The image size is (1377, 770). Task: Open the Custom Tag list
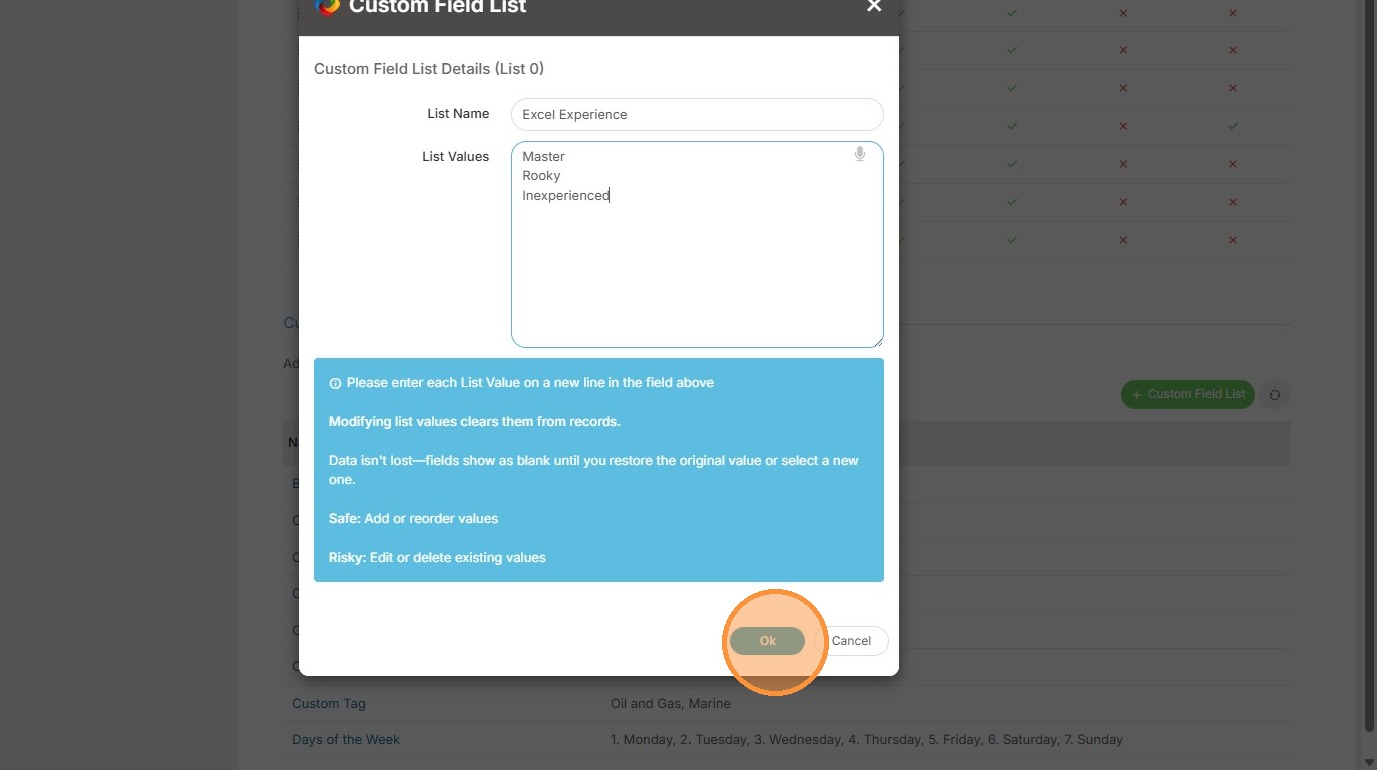click(329, 703)
